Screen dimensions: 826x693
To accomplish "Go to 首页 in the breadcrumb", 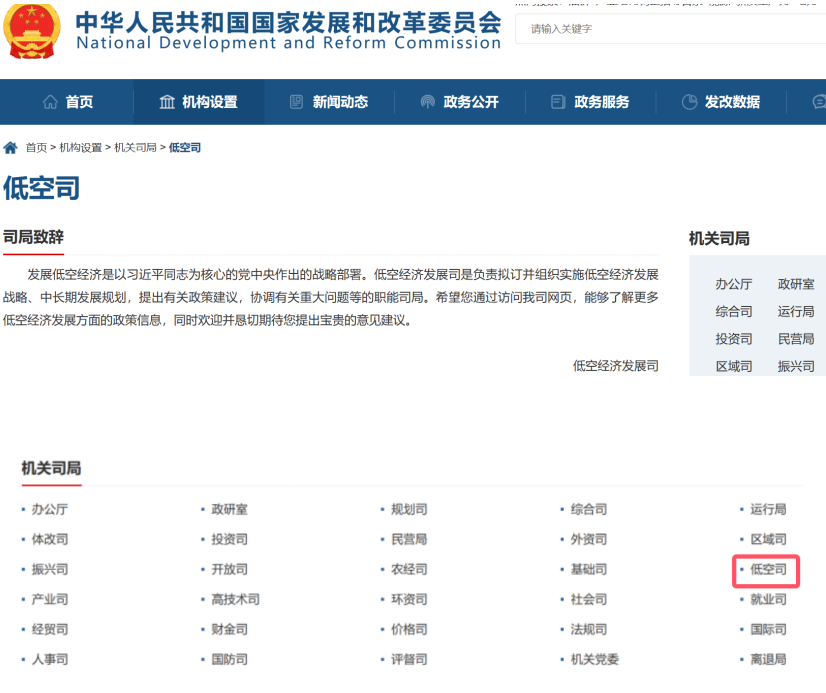I will (x=36, y=147).
